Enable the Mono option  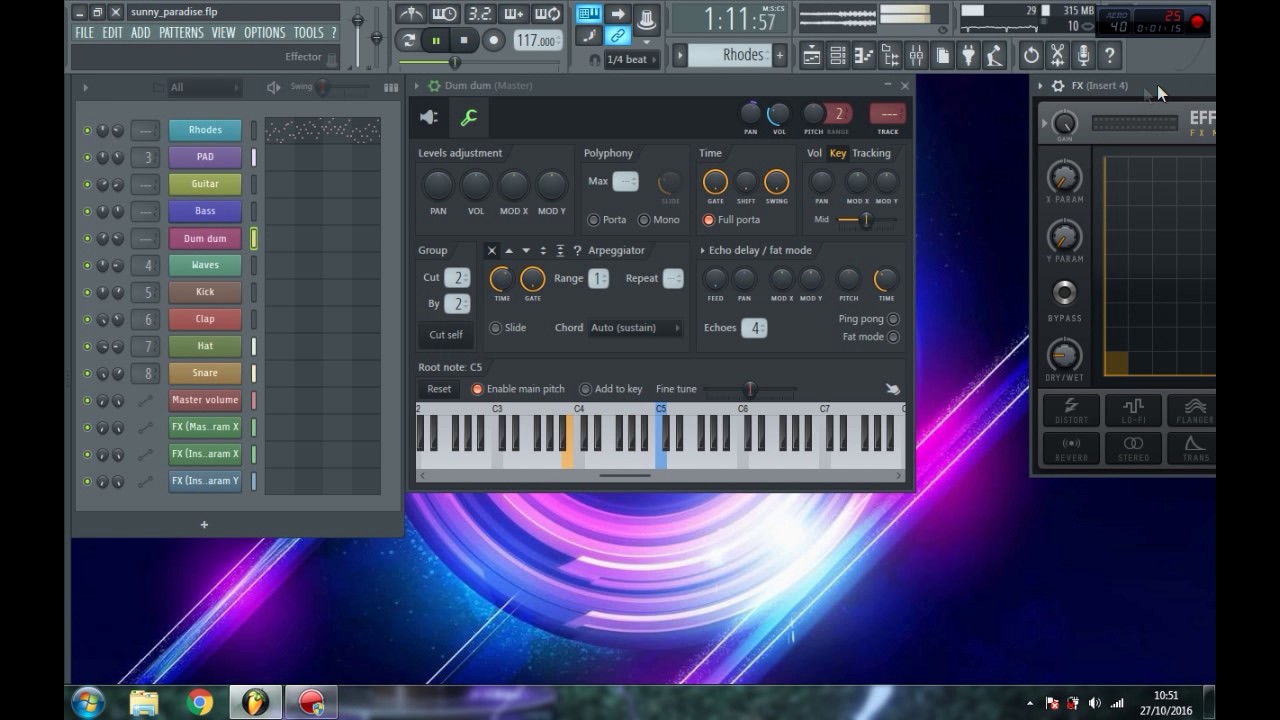point(644,220)
